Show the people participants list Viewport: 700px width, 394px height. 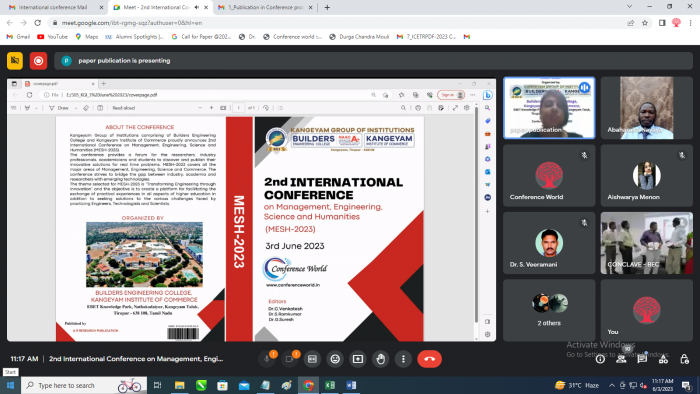coord(621,359)
